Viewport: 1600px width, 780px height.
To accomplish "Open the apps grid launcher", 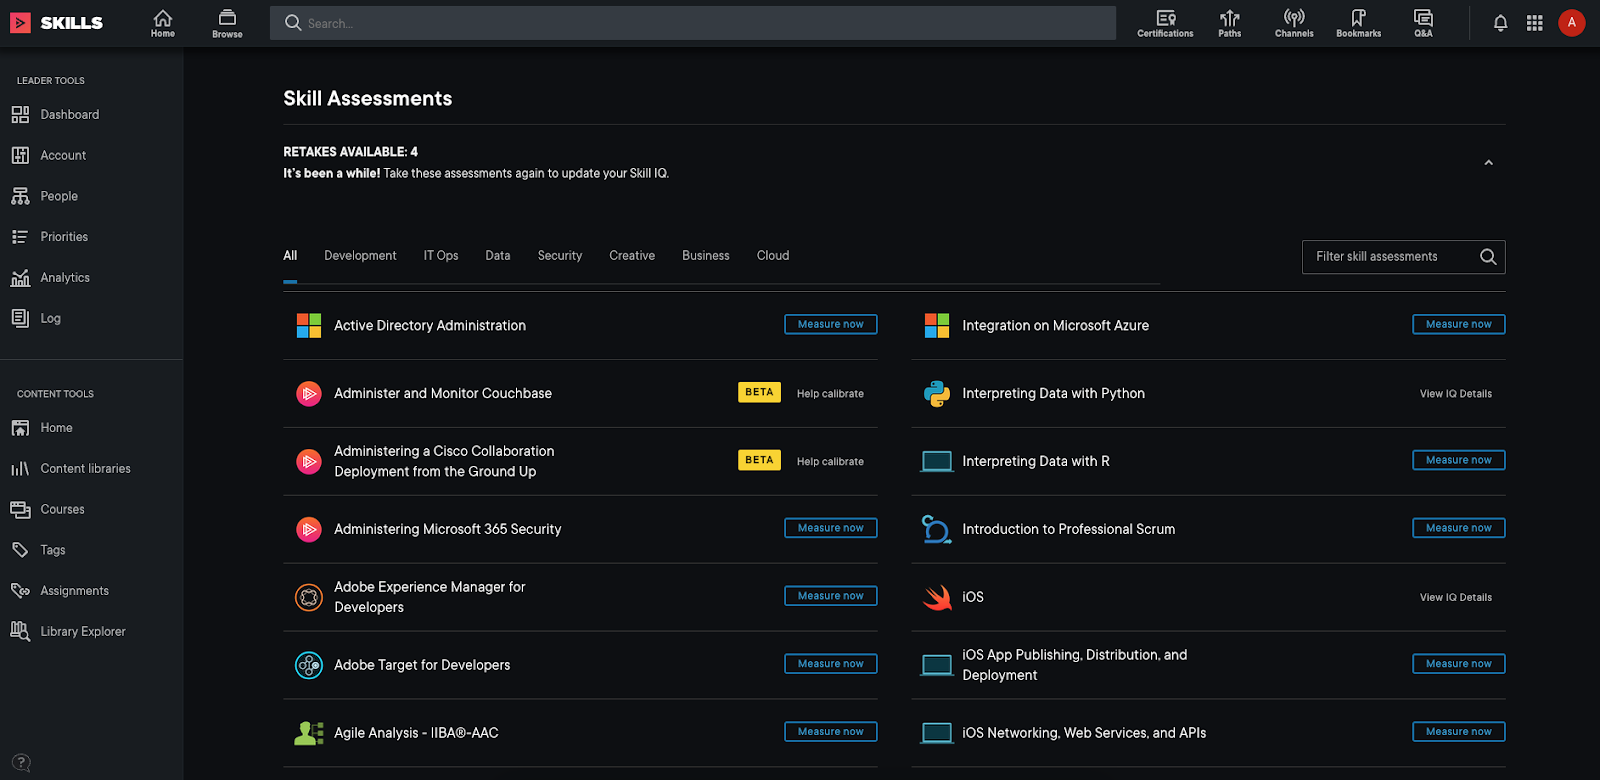I will (1535, 23).
